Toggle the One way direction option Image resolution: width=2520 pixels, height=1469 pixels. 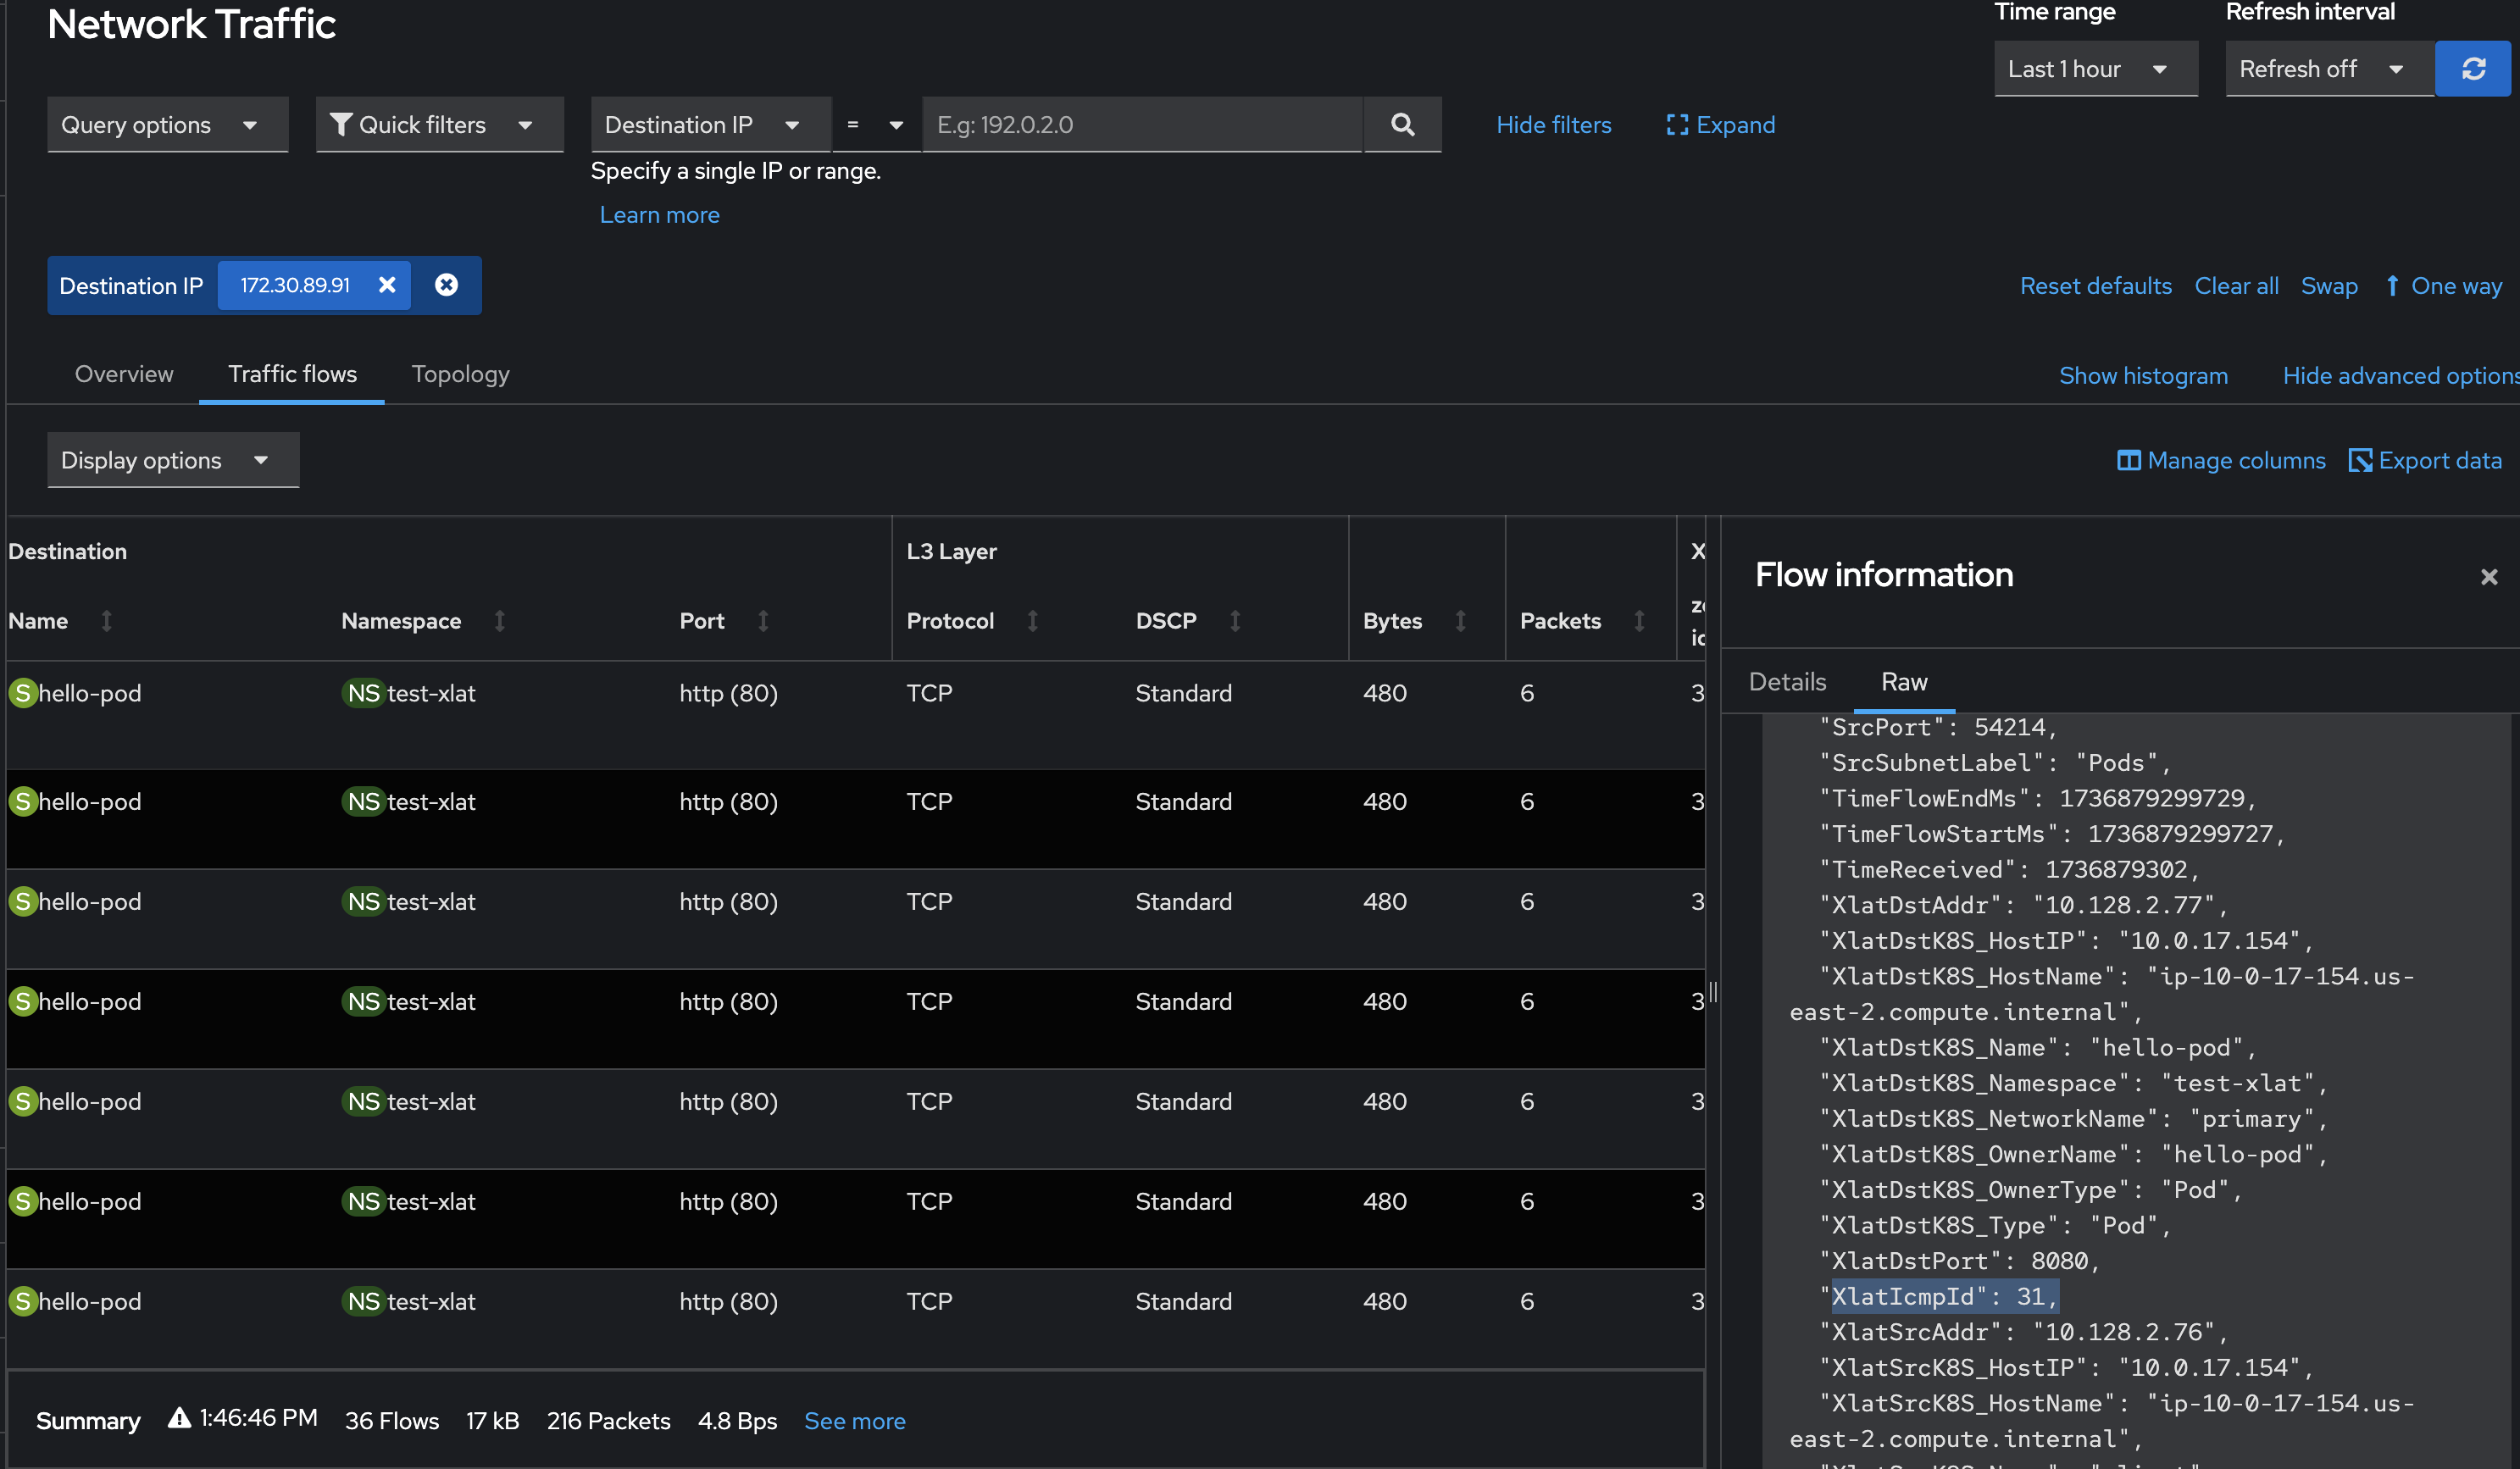[x=2443, y=286]
